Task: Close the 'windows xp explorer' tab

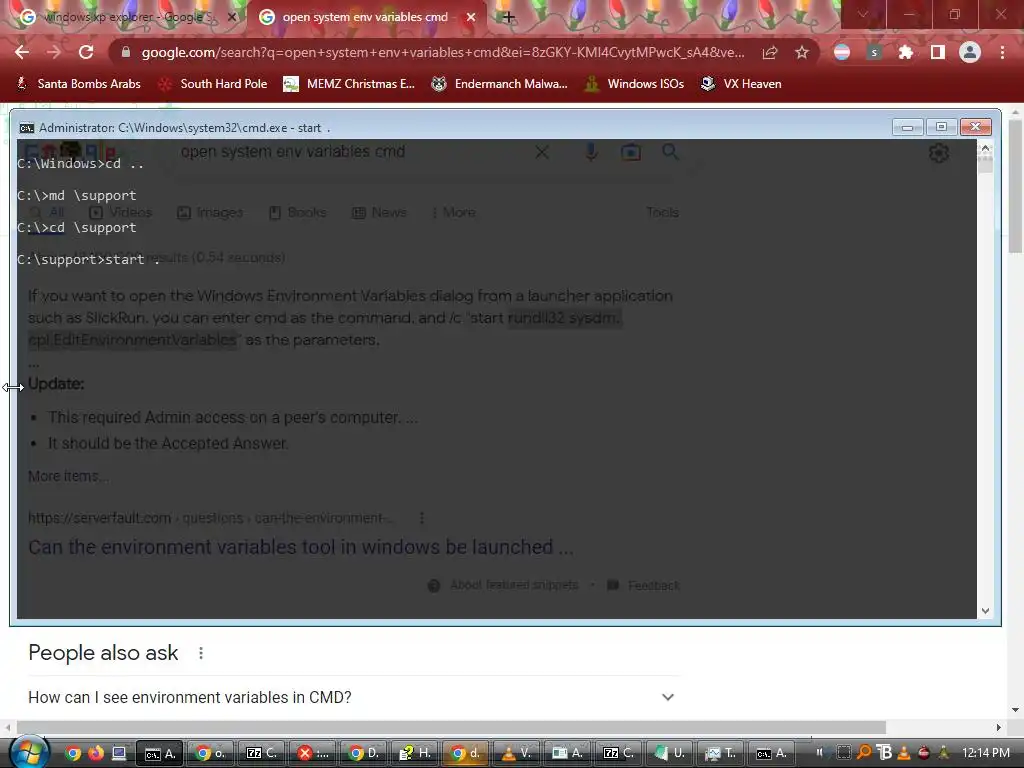Action: coord(231,17)
